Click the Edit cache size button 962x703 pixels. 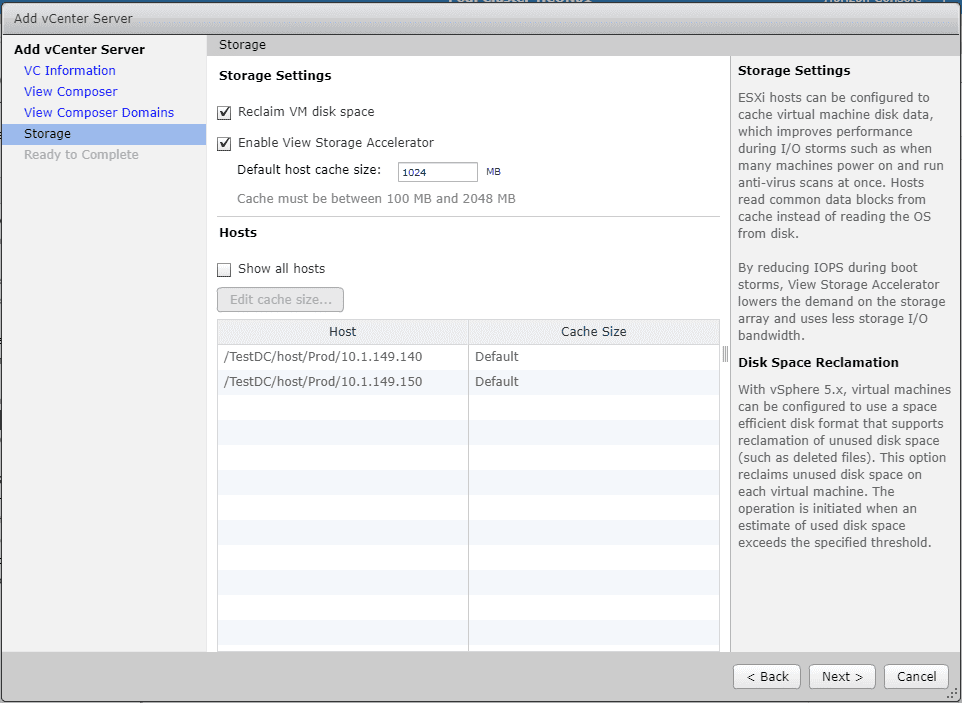click(280, 299)
